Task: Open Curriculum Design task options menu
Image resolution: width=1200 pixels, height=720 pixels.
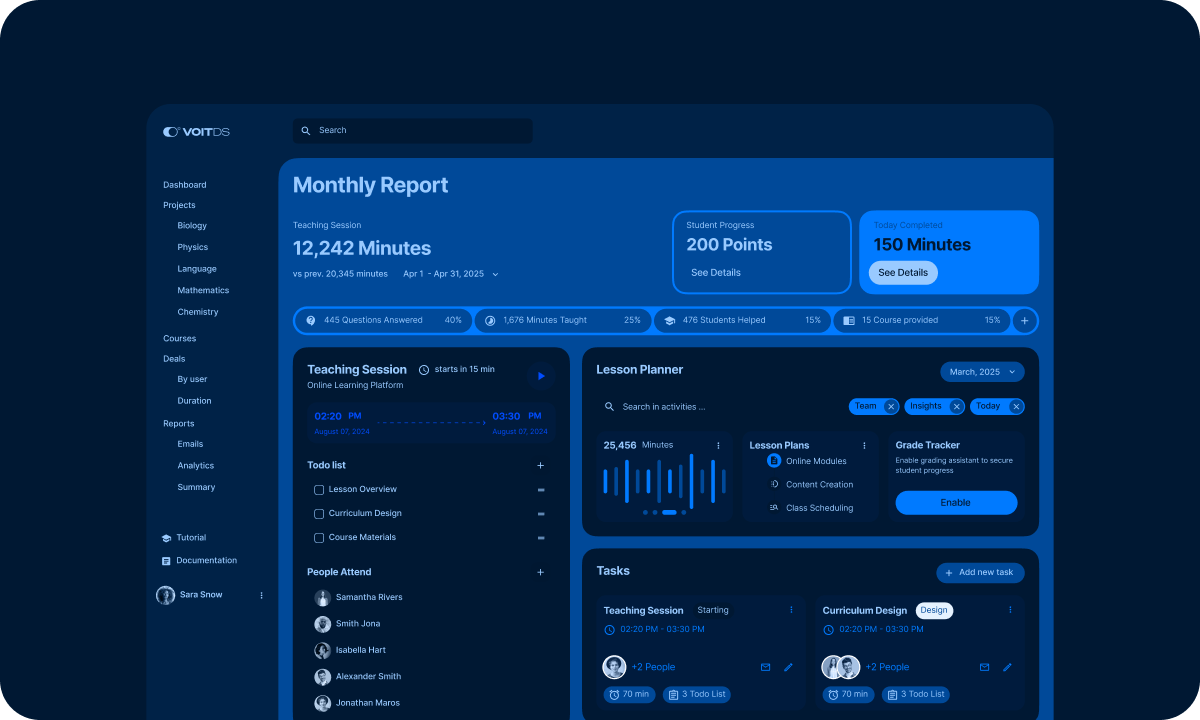Action: pyautogui.click(x=1010, y=610)
